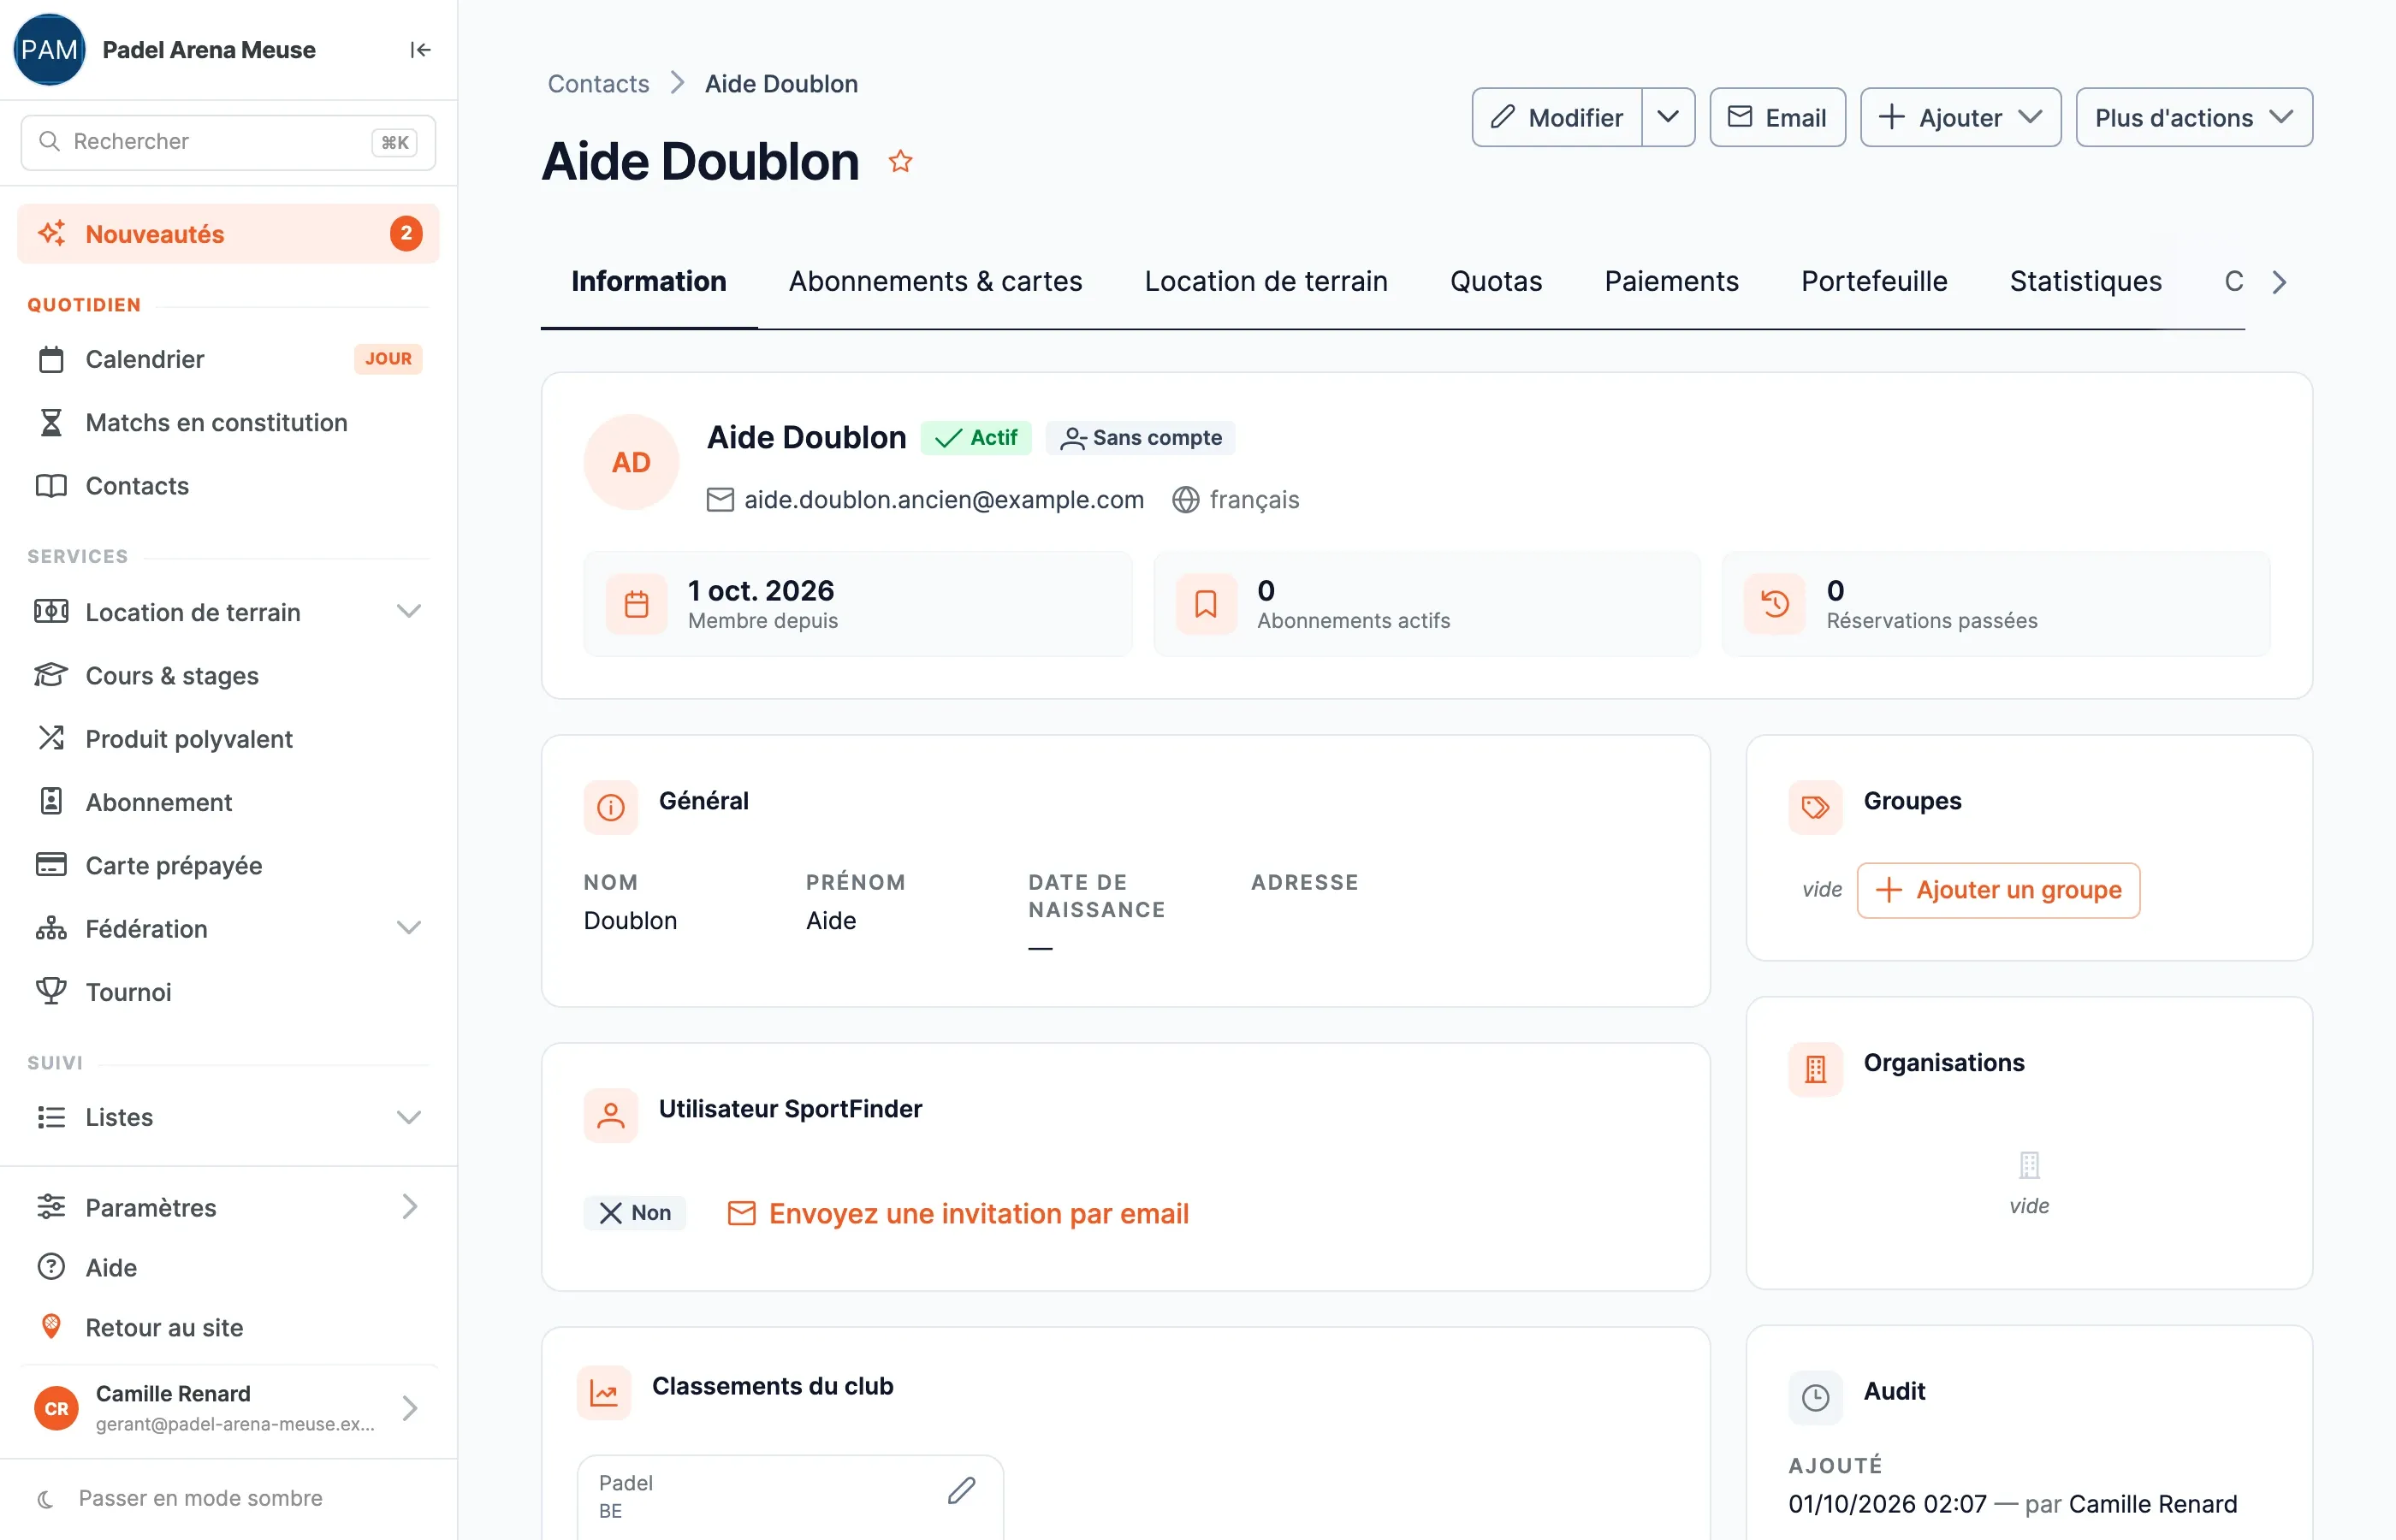Click the Modifier button
2396x1540 pixels.
point(1557,117)
